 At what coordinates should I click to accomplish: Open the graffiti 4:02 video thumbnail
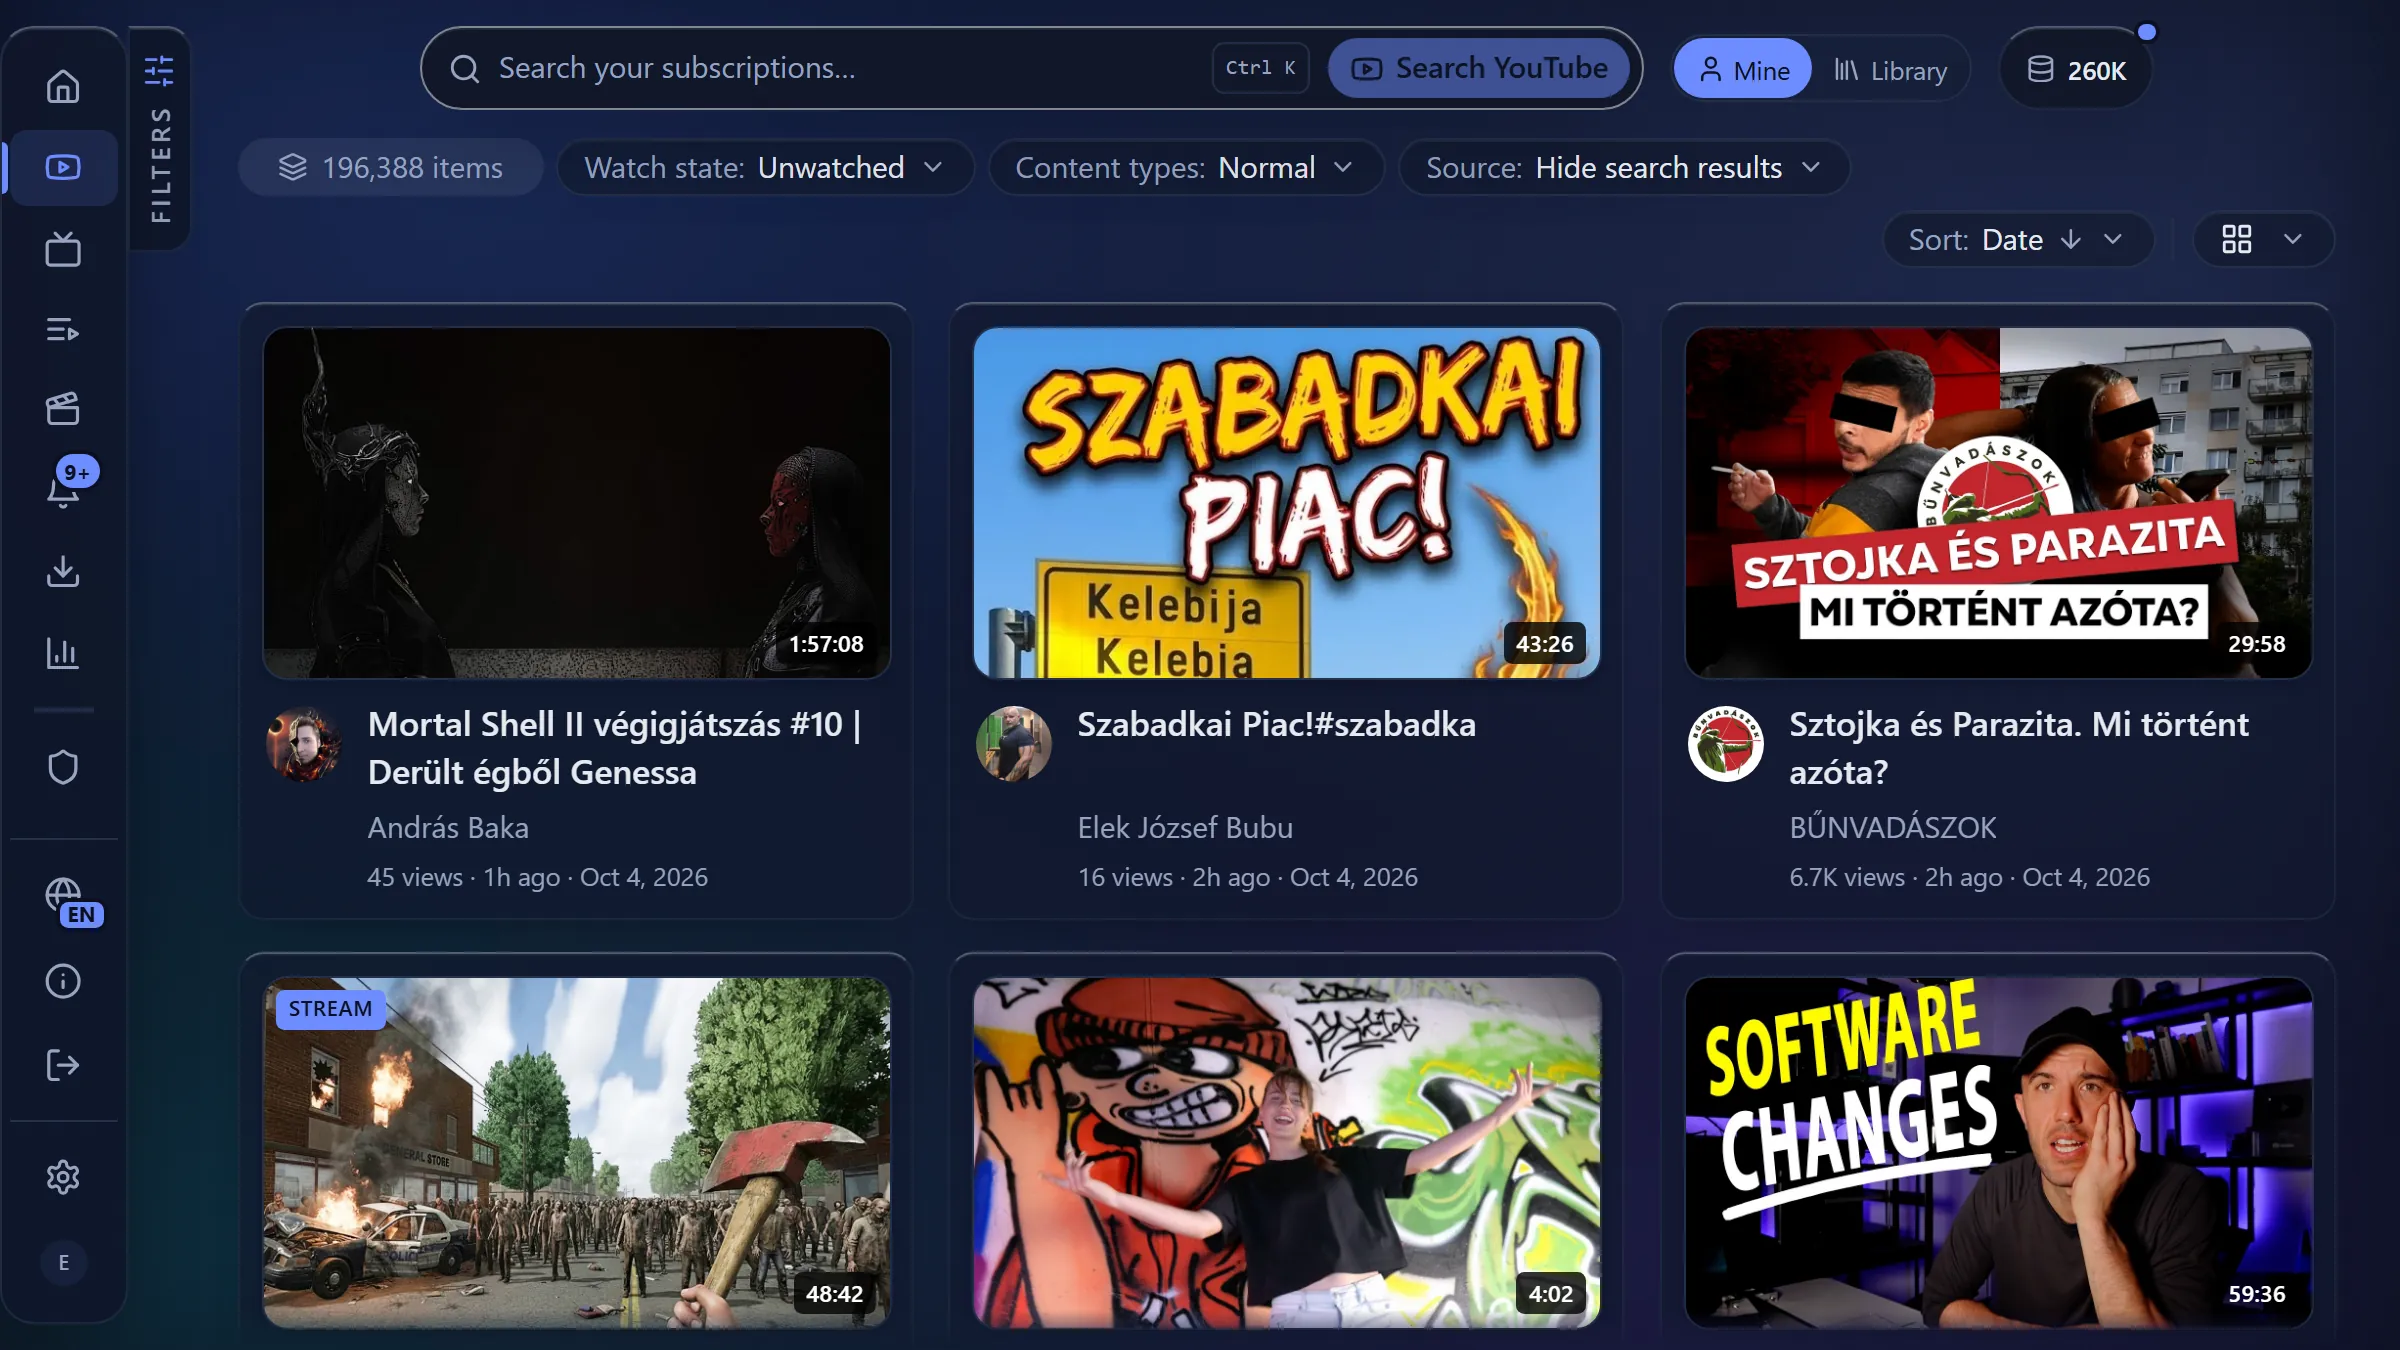pyautogui.click(x=1287, y=1153)
